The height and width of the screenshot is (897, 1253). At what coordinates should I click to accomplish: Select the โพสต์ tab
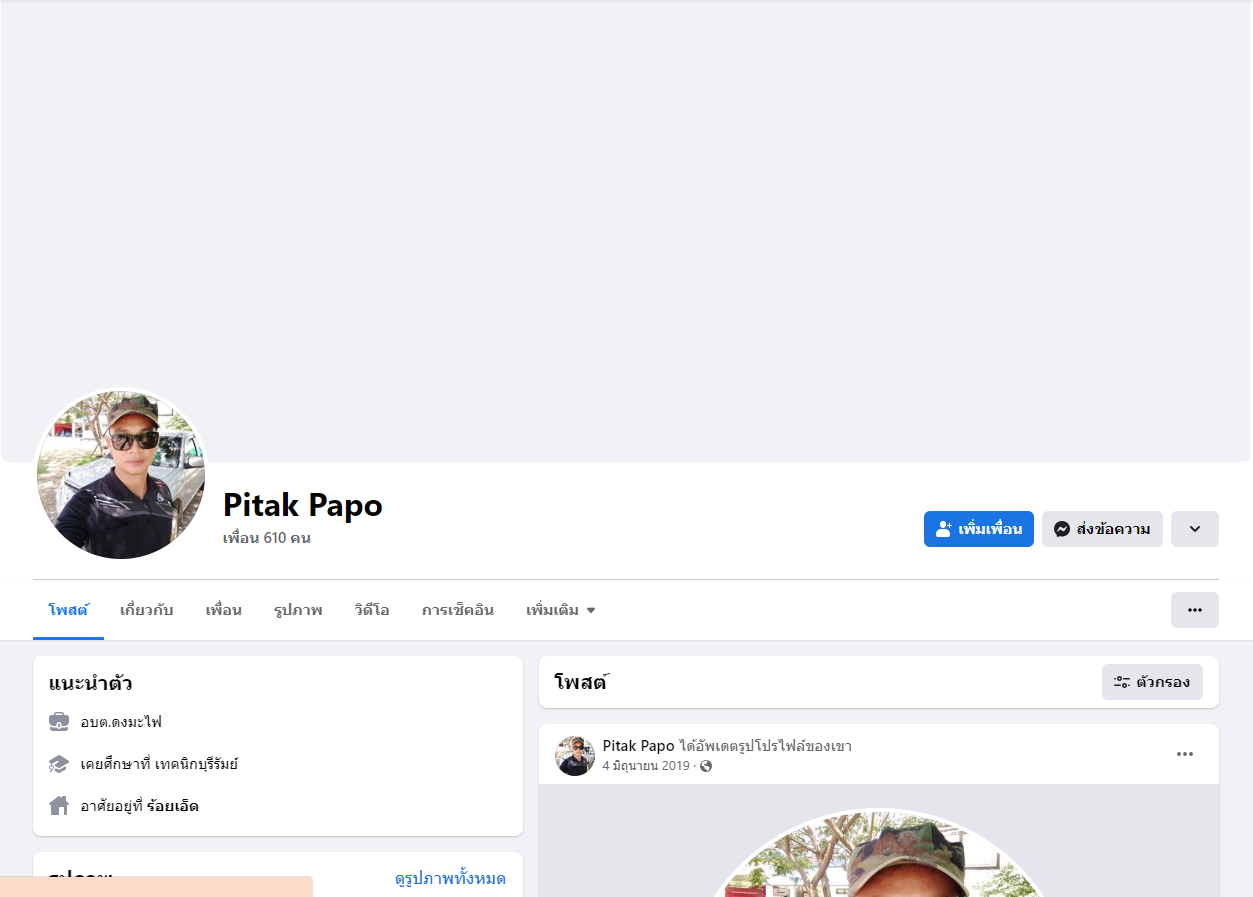[68, 610]
